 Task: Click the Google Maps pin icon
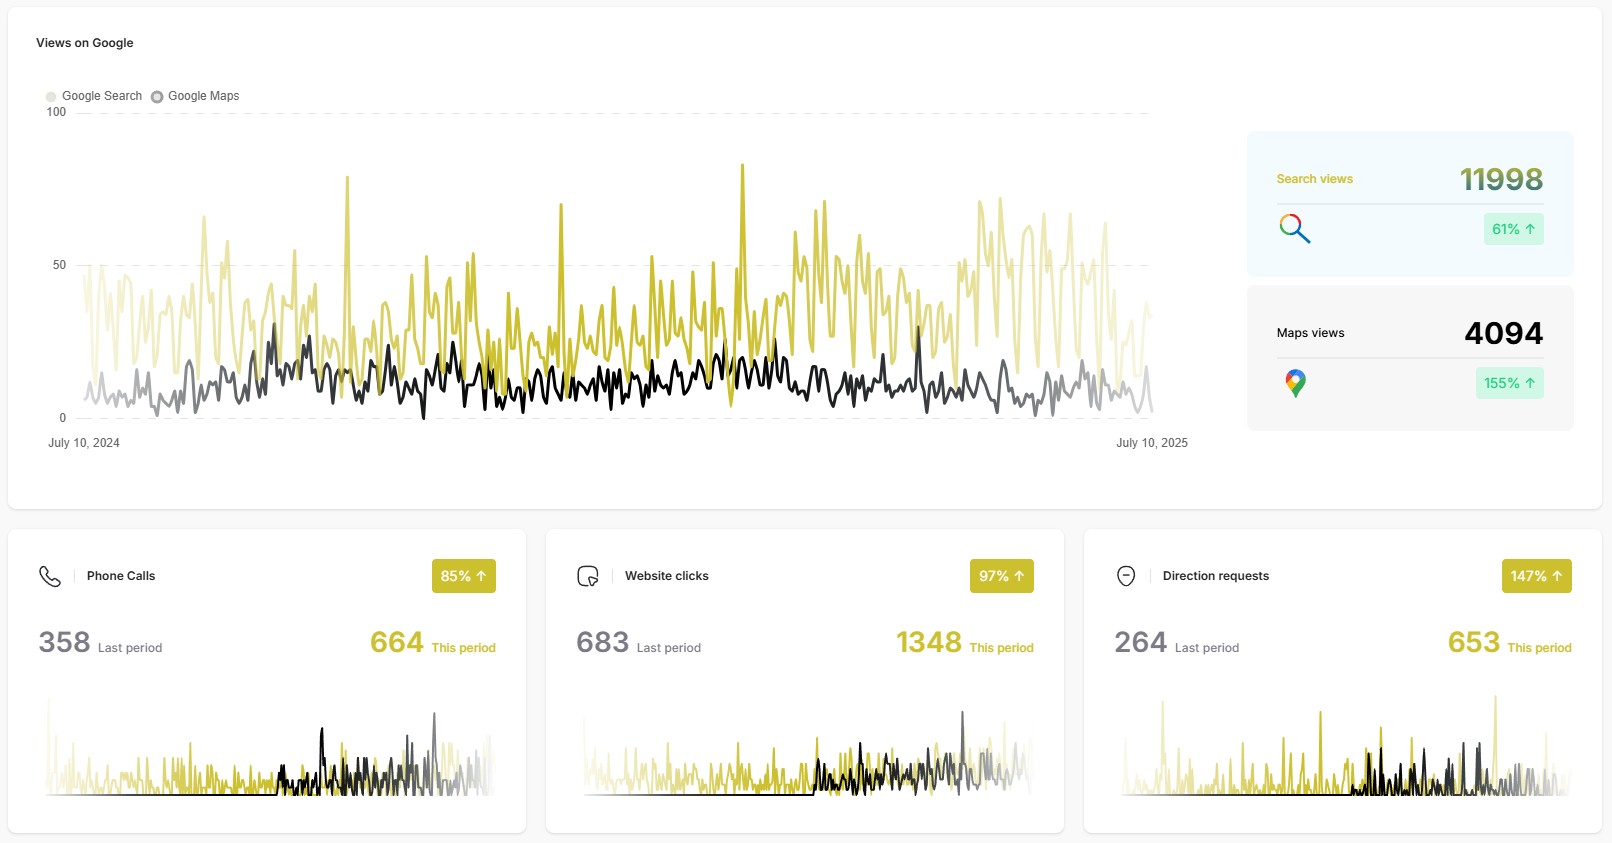click(1295, 383)
